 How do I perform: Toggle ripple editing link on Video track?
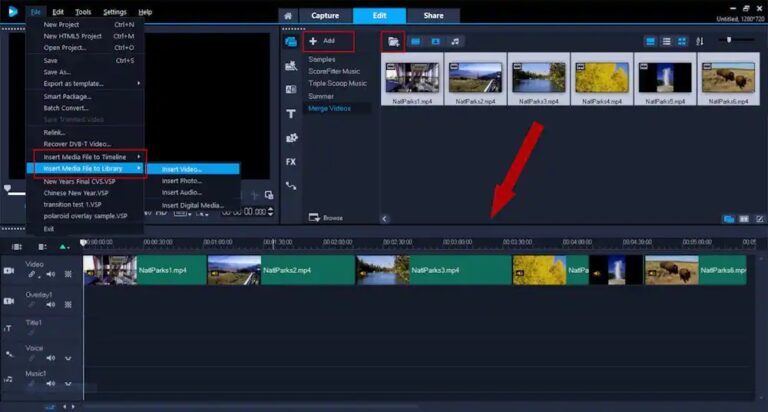coord(32,274)
